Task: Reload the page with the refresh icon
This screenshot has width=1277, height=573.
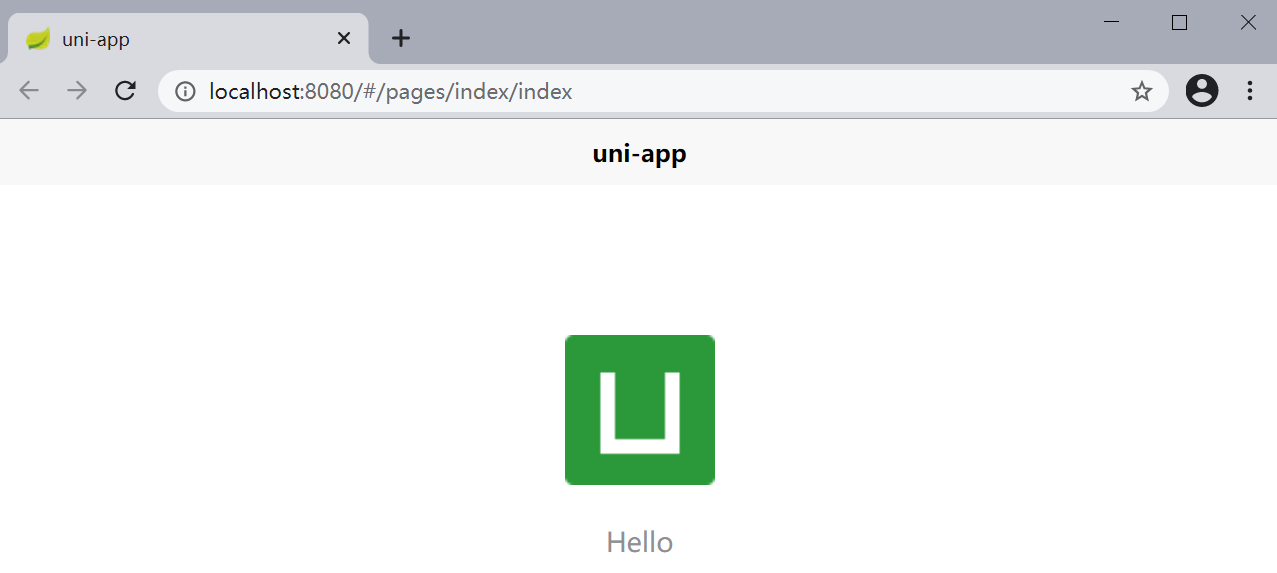Action: [x=125, y=91]
